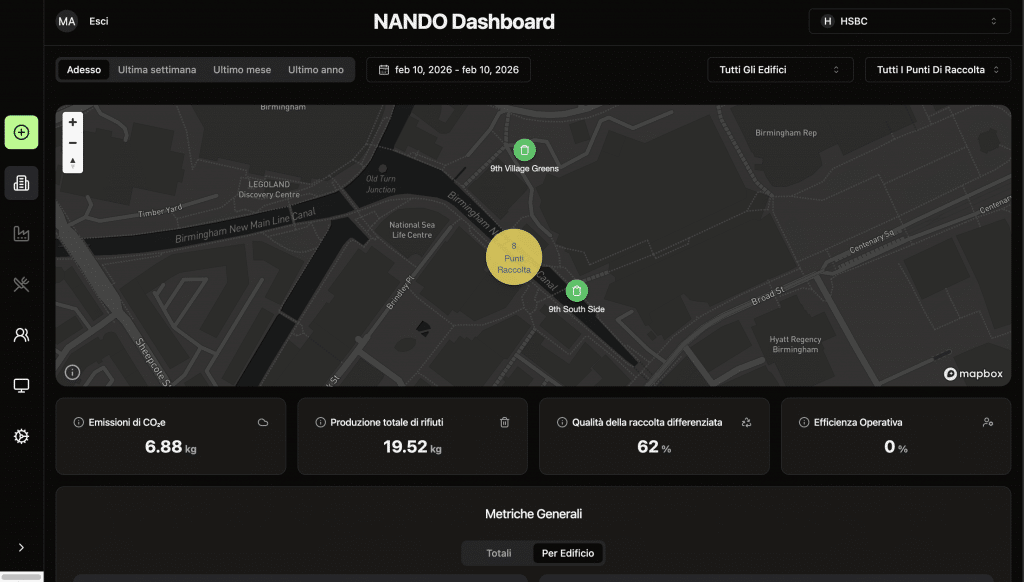Open the monitor display sidebar icon
The width and height of the screenshot is (1024, 582).
[21, 386]
